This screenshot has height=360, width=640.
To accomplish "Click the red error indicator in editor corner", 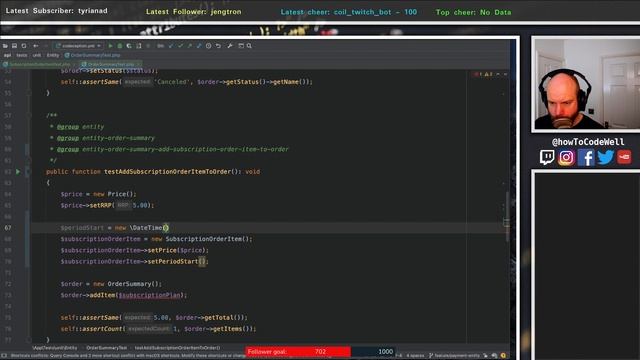I will 478,74.
